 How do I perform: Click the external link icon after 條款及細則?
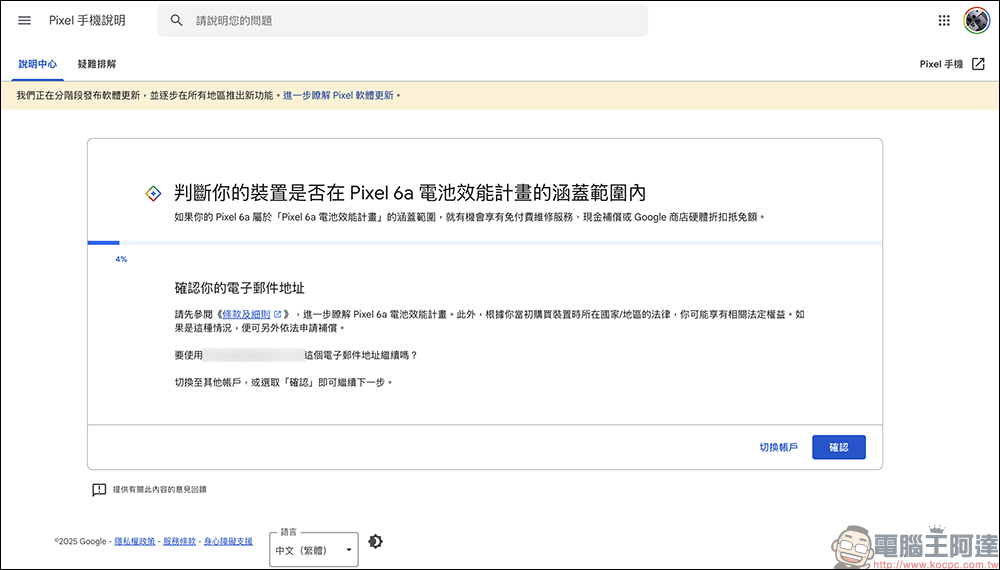tap(277, 314)
